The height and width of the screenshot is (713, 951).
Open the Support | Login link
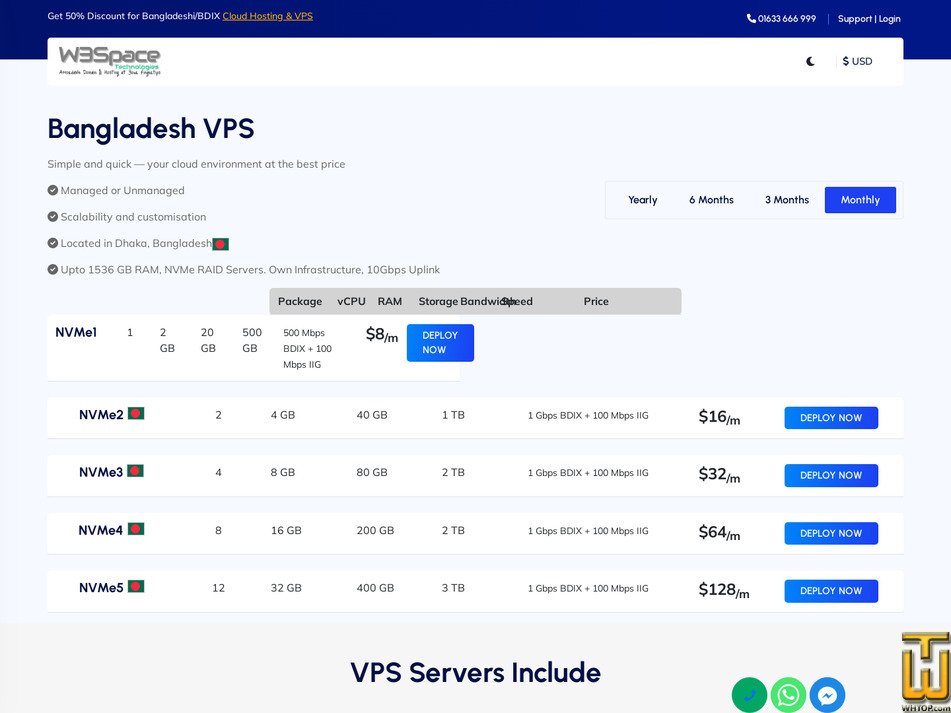pos(869,19)
